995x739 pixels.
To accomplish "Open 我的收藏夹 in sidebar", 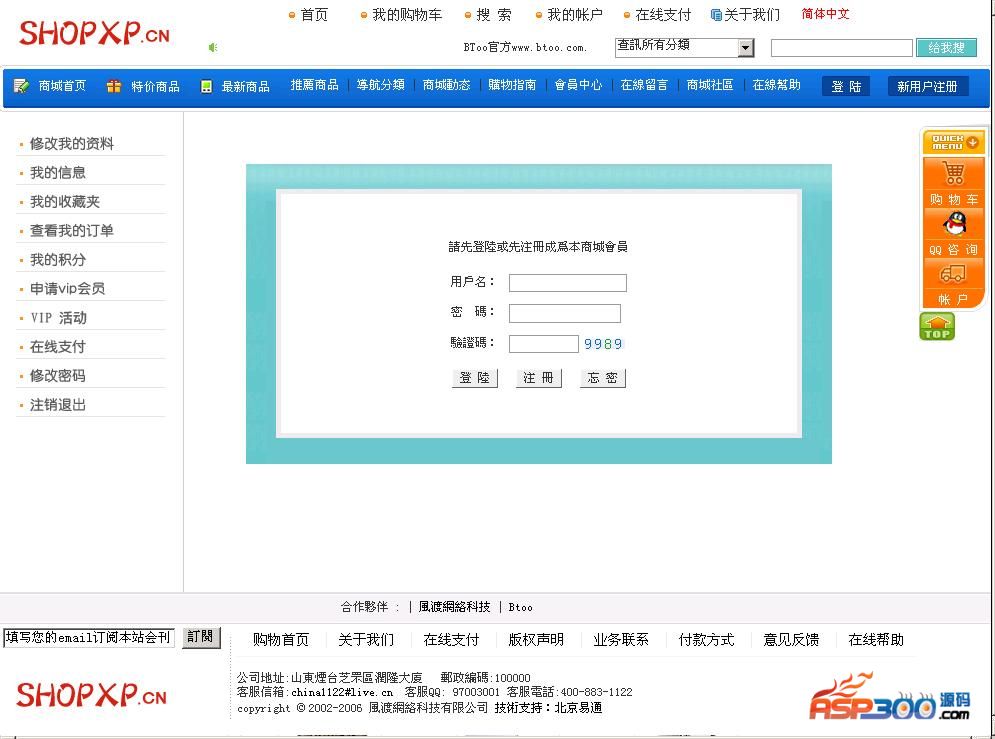I will [x=65, y=202].
